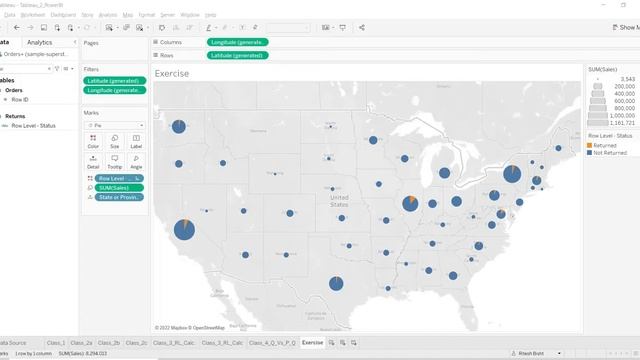Open the New Worksheet dropdown arrow
The height and width of the screenshot is (360, 640).
(x=117, y=28)
